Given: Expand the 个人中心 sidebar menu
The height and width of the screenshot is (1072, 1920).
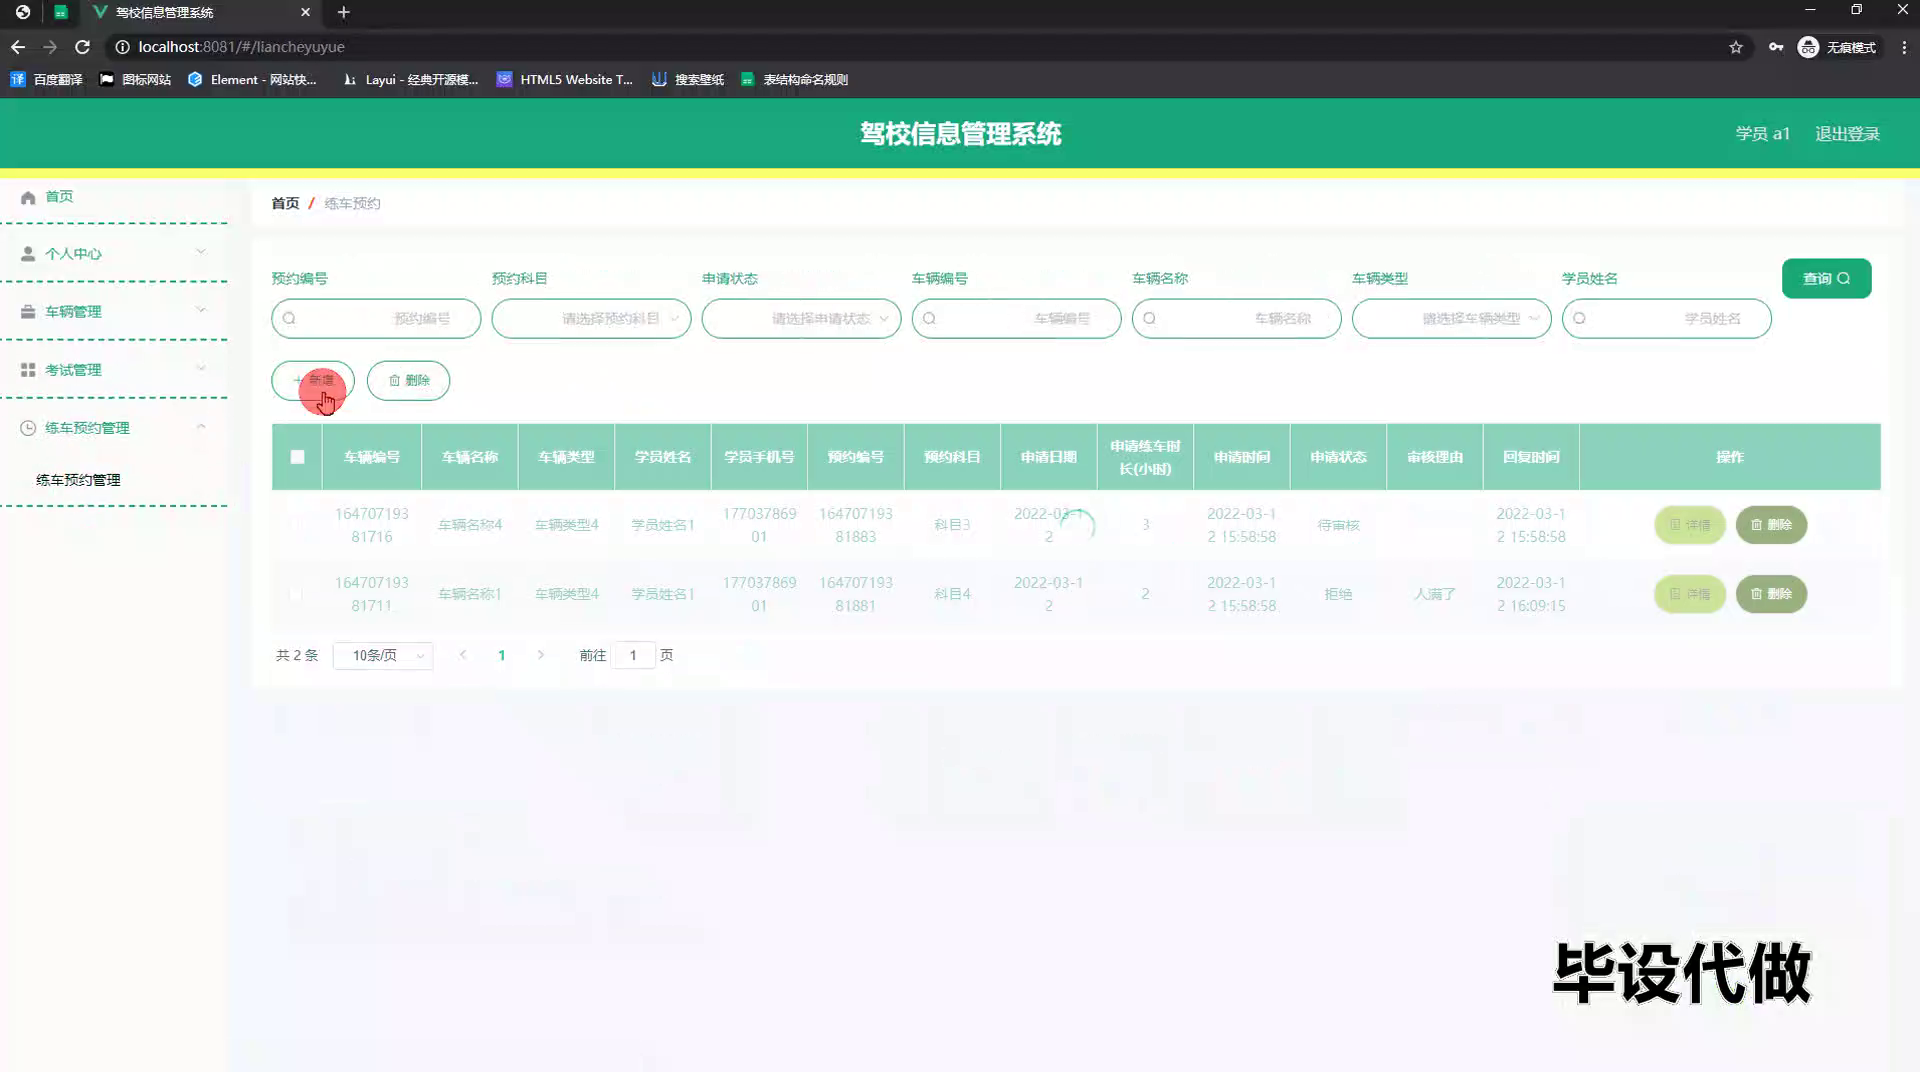Looking at the screenshot, I should pos(114,253).
